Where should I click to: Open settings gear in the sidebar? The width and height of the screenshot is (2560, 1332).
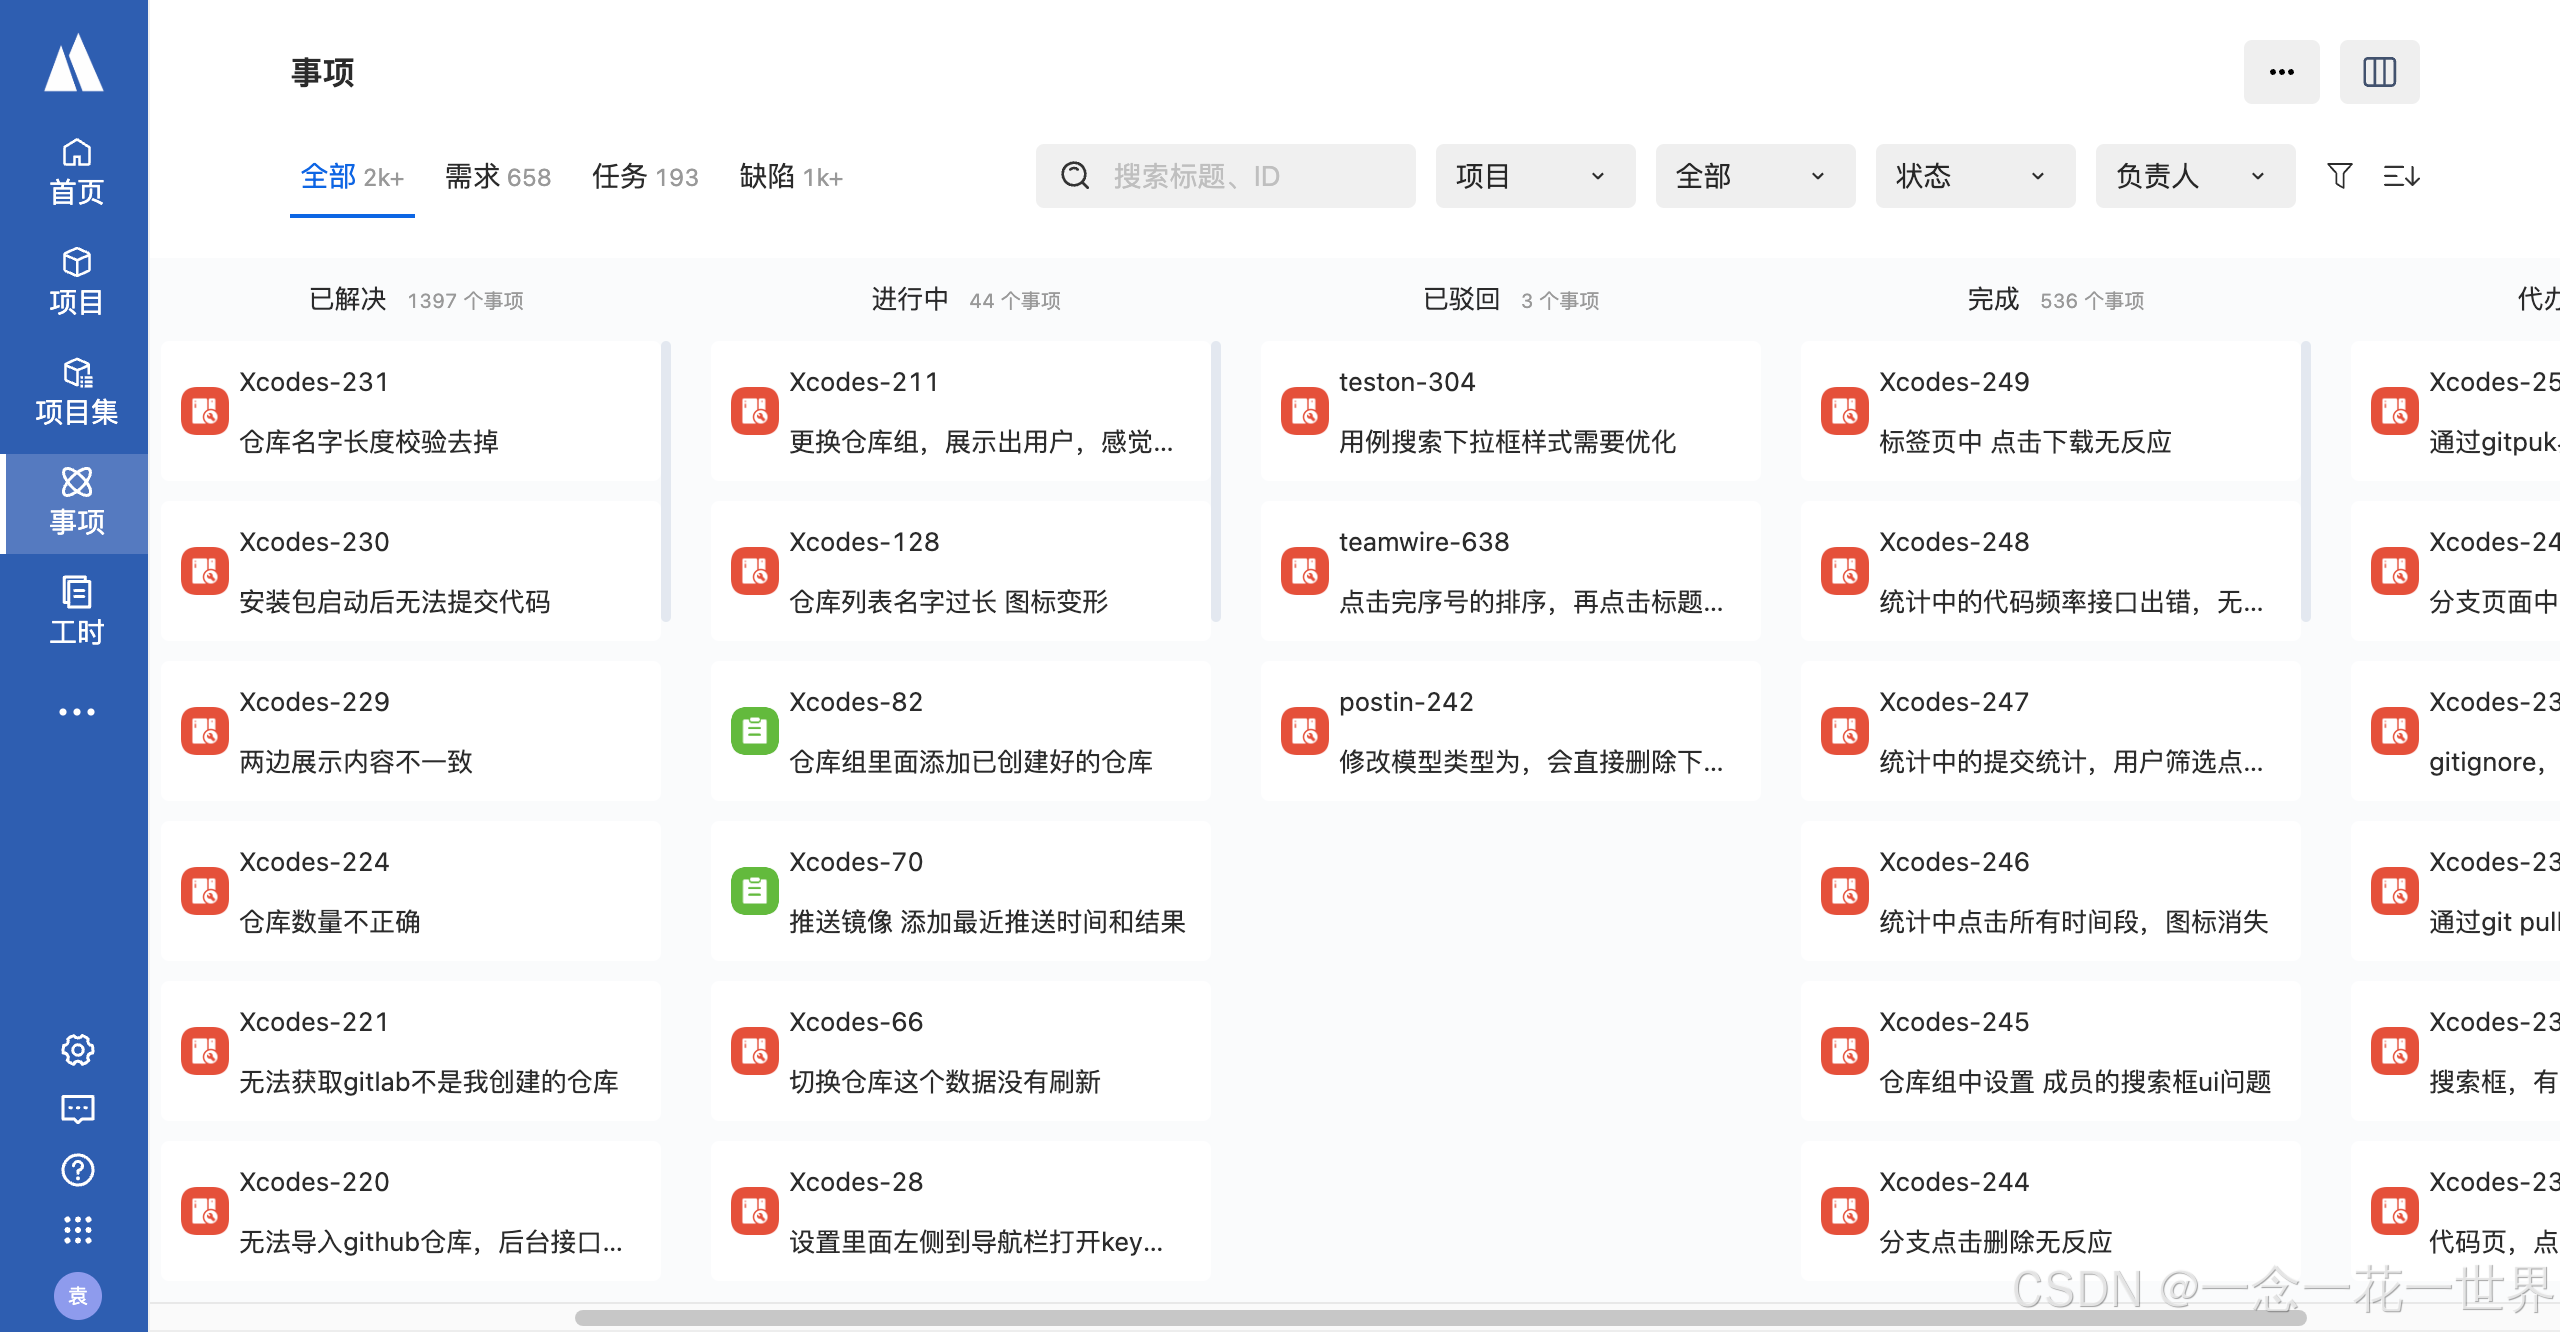pyautogui.click(x=77, y=1050)
